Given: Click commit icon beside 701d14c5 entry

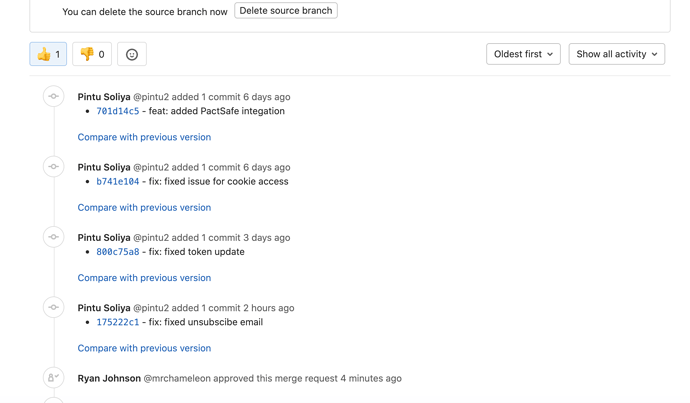Looking at the screenshot, I should 54,97.
